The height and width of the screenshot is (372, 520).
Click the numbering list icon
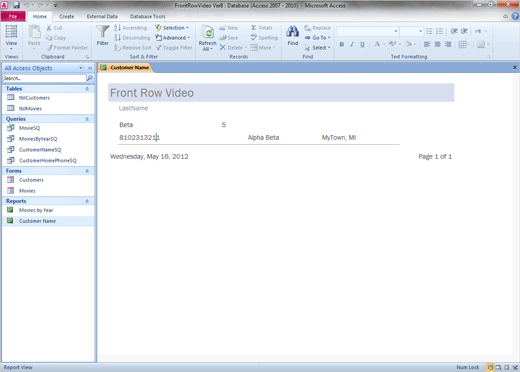(439, 31)
